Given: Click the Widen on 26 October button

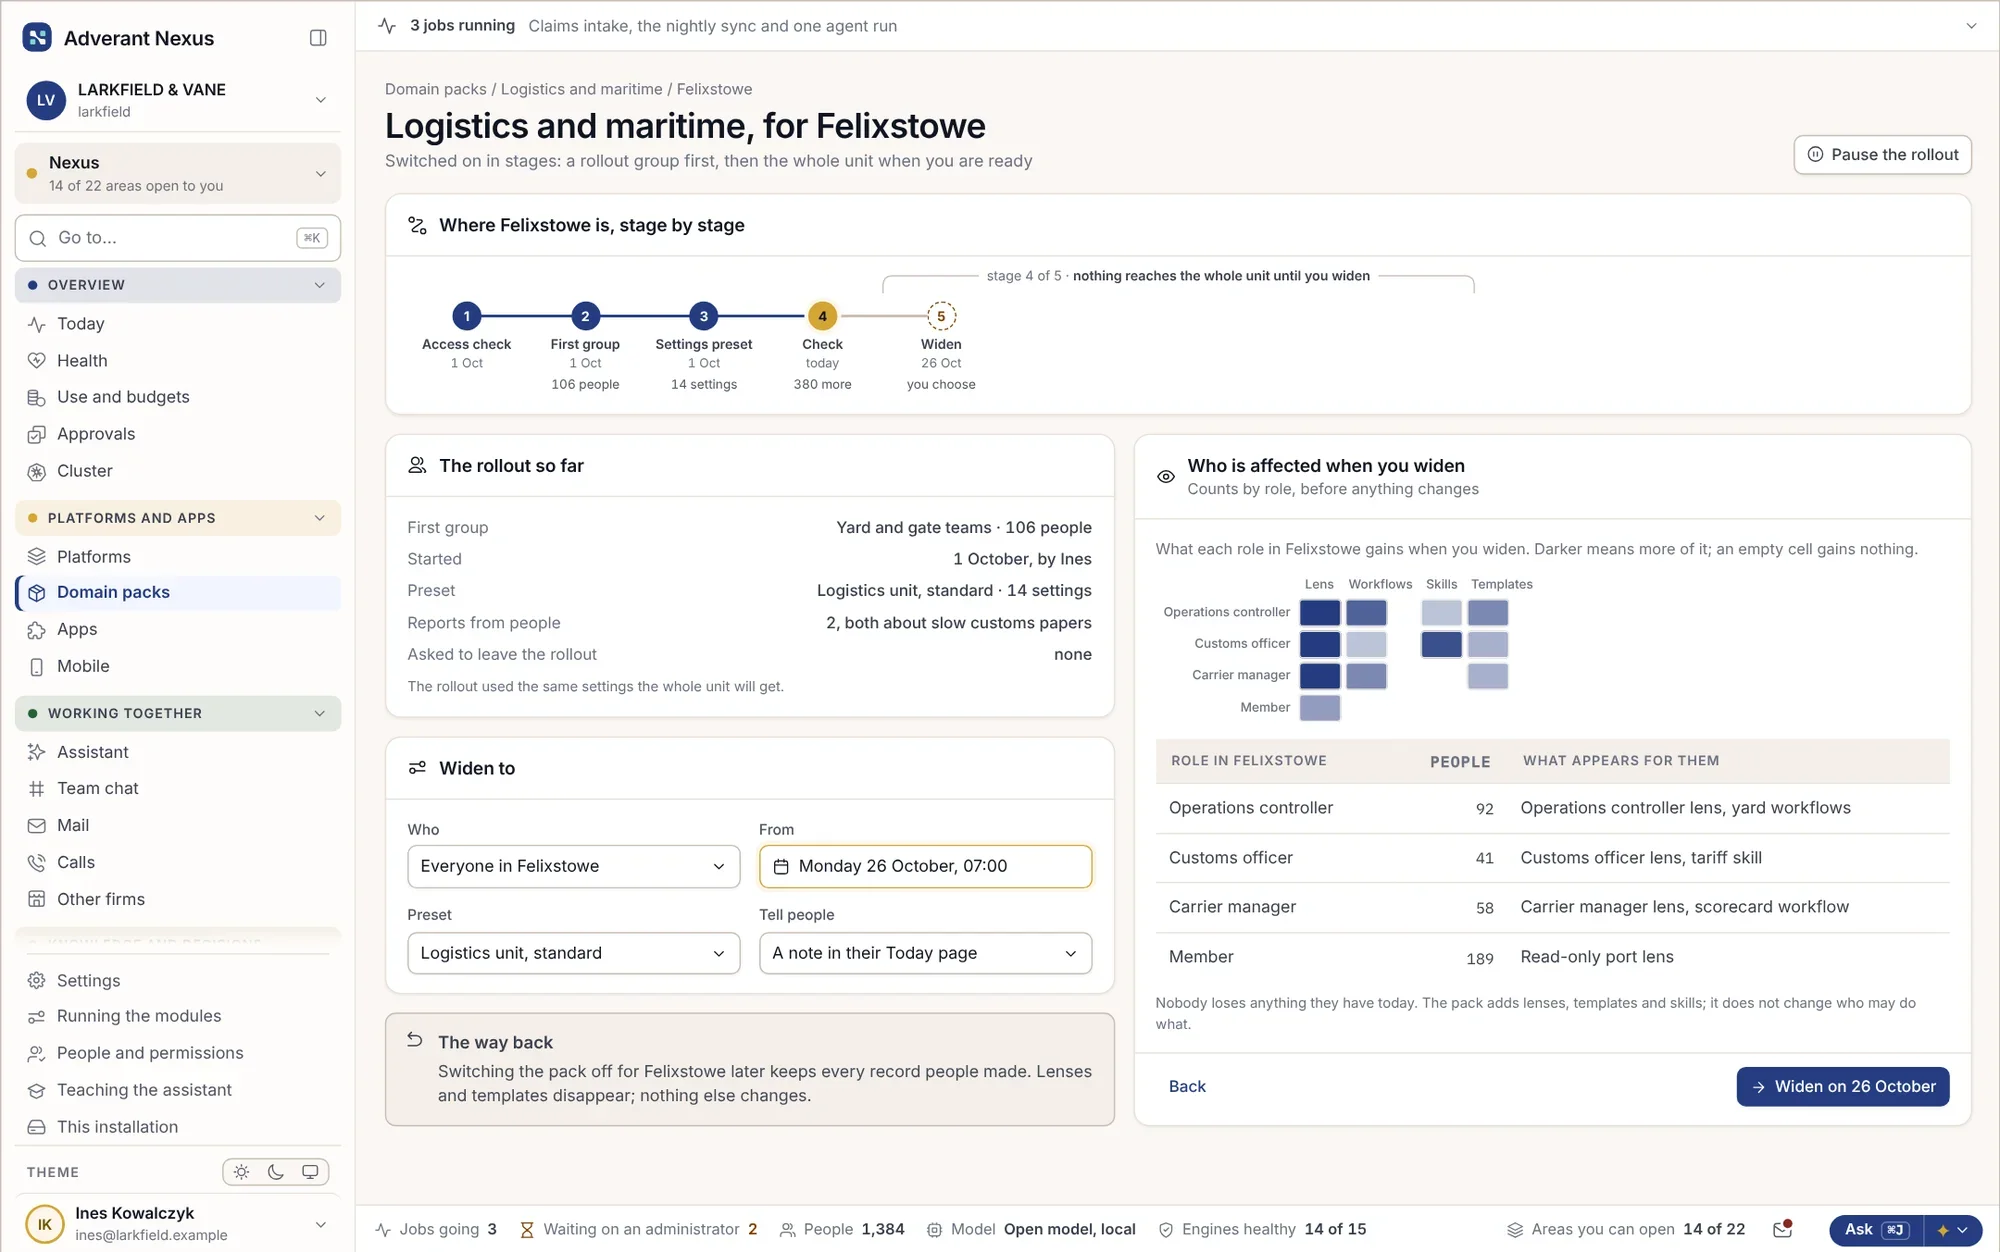Looking at the screenshot, I should [1842, 1087].
